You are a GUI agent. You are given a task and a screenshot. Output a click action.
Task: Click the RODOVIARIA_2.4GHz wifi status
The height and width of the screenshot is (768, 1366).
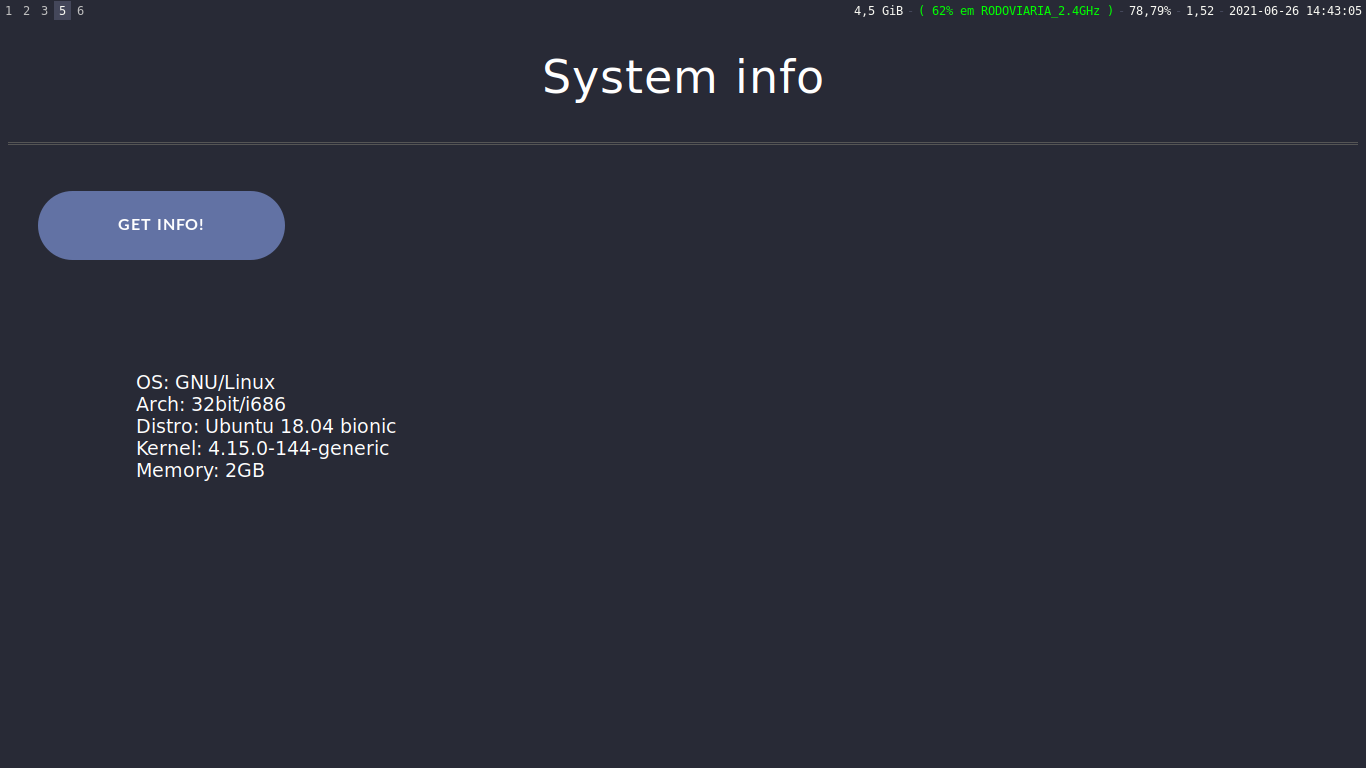[x=1016, y=11]
